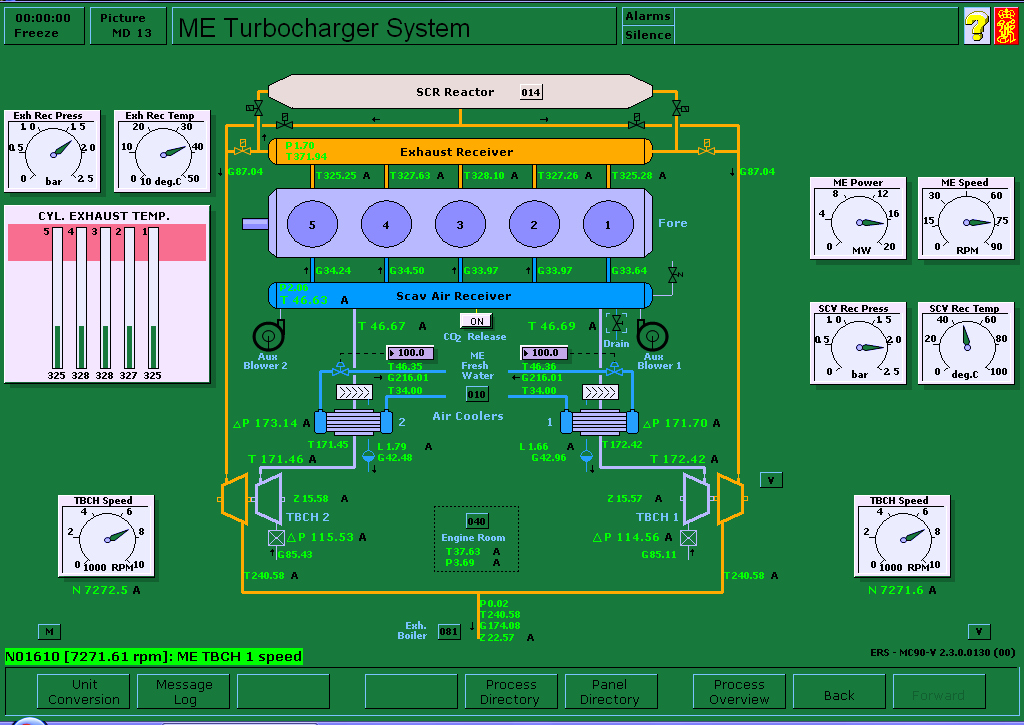
Task: Open the yellow question mark help icon
Action: pos(976,26)
